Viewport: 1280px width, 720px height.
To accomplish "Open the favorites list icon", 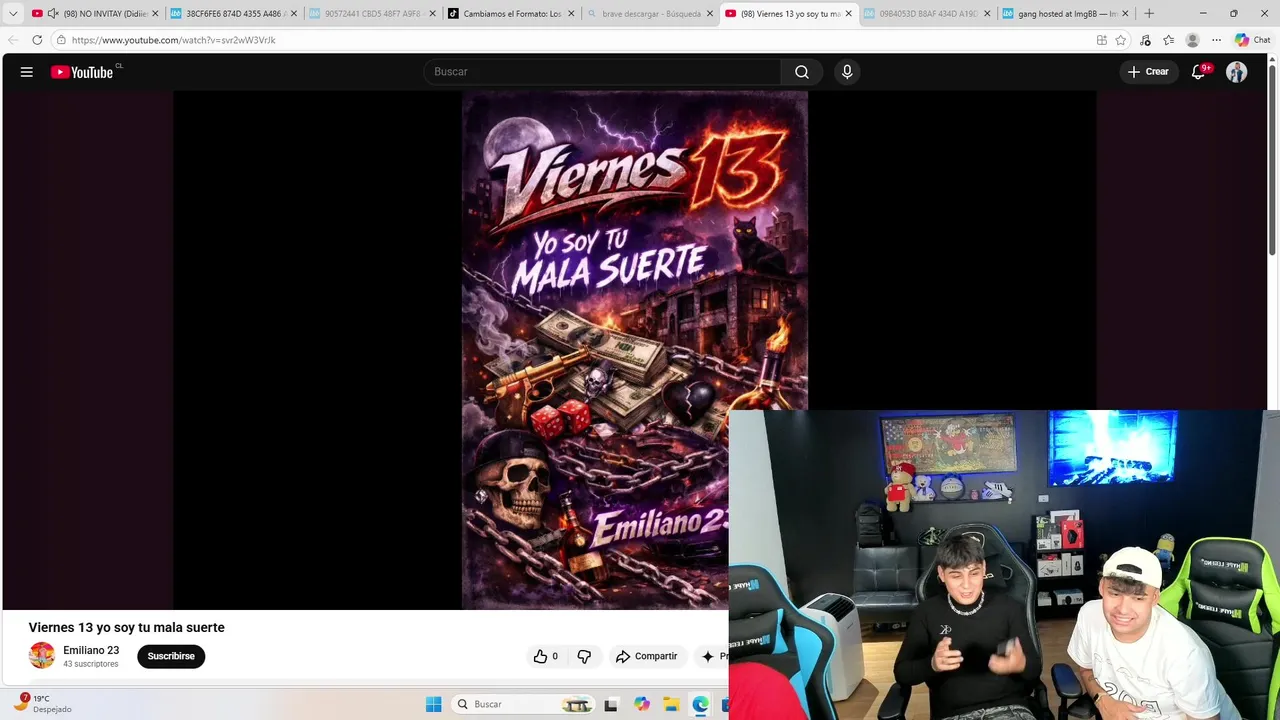I will point(1168,40).
